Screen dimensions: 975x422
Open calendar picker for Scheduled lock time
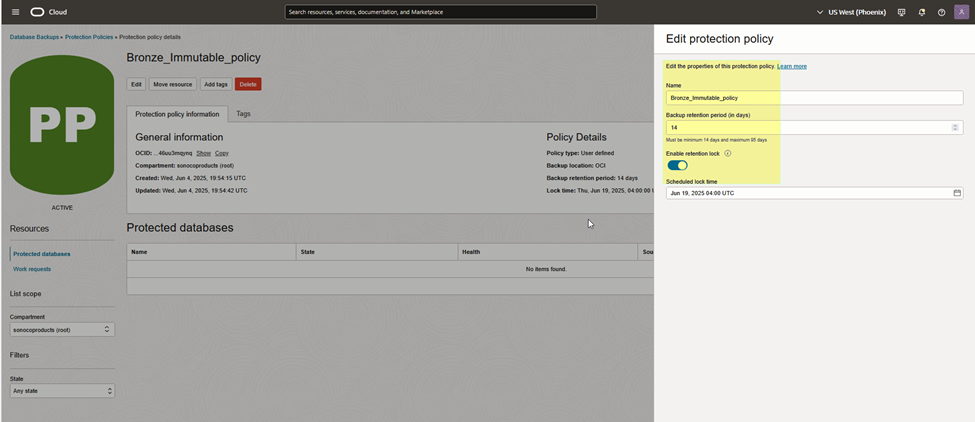point(957,193)
